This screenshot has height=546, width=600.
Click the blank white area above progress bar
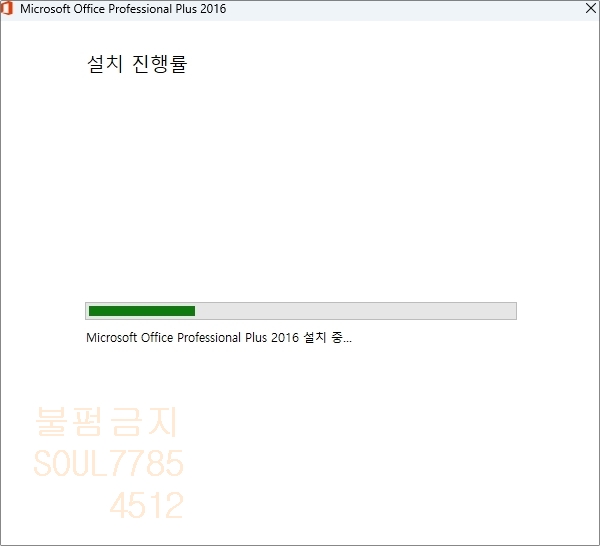(x=300, y=190)
